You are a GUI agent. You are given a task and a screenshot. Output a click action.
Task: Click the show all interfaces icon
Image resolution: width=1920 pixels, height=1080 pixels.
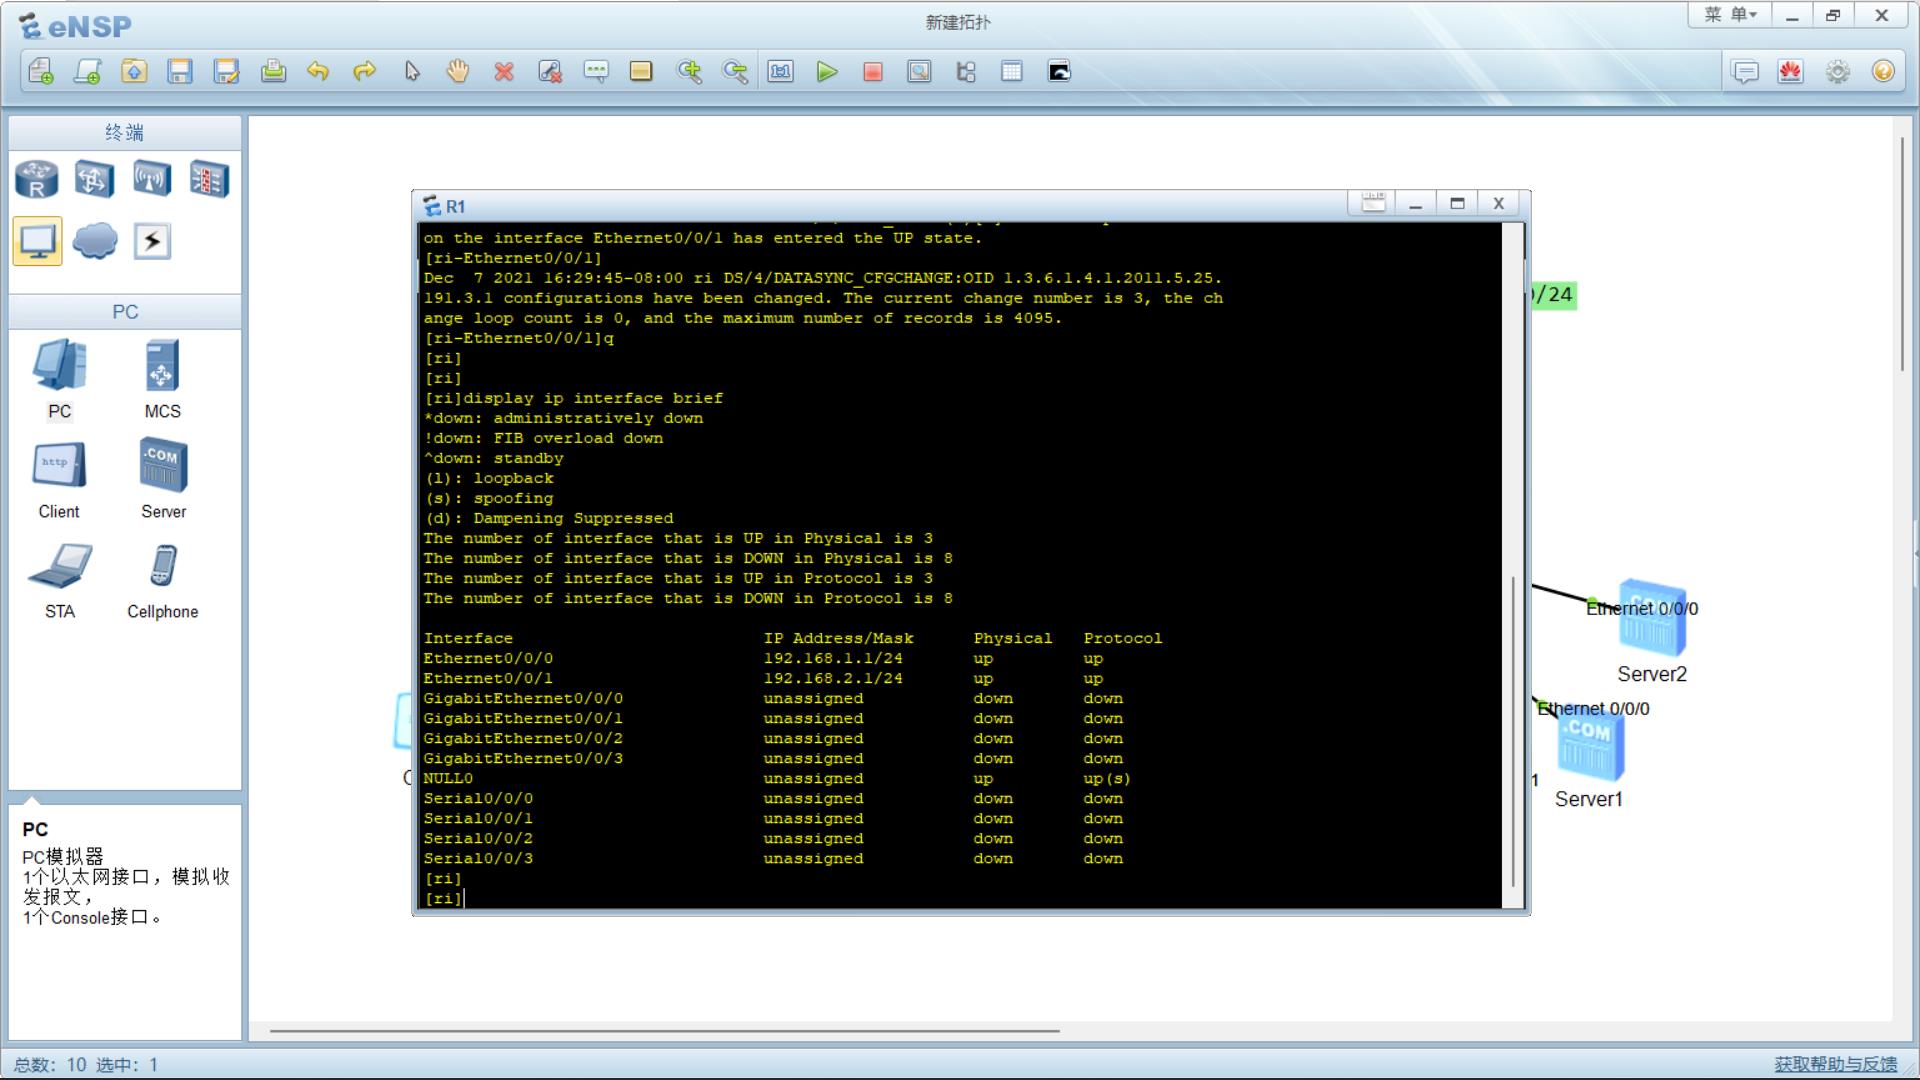966,71
